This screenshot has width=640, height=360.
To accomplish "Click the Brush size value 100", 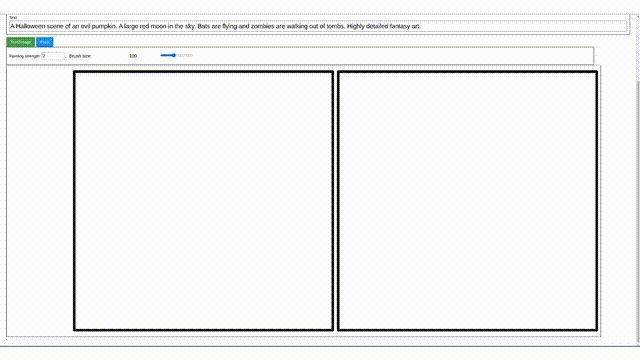I will pyautogui.click(x=133, y=56).
